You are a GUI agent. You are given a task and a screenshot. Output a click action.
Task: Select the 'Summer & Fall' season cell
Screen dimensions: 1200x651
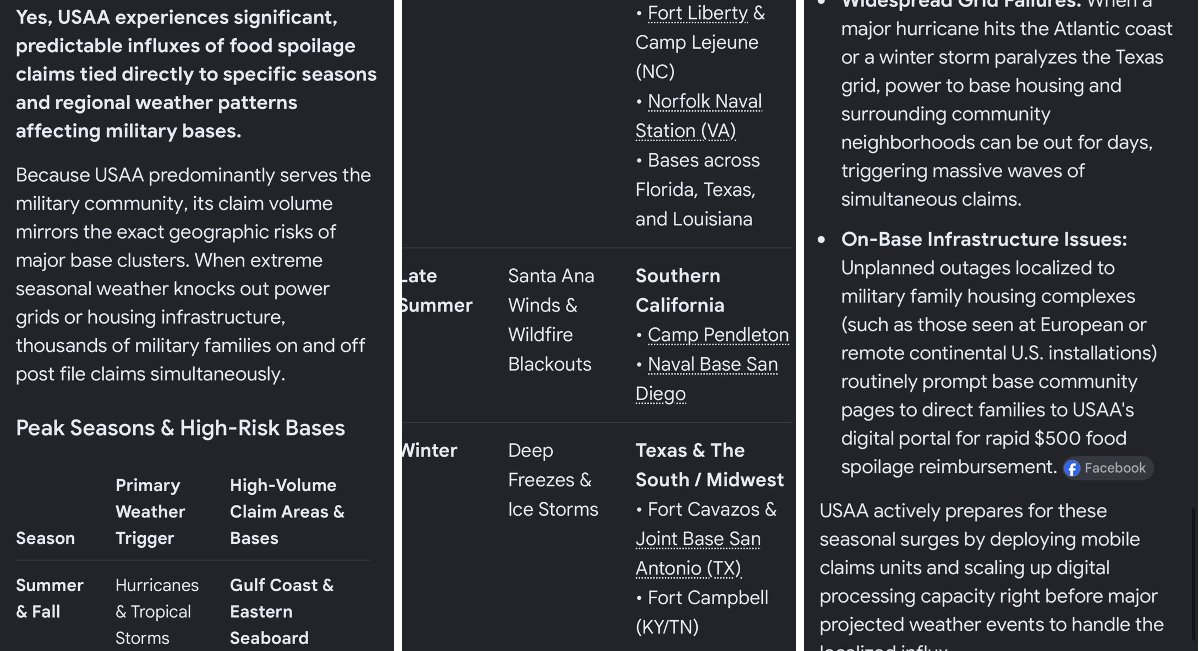point(50,598)
